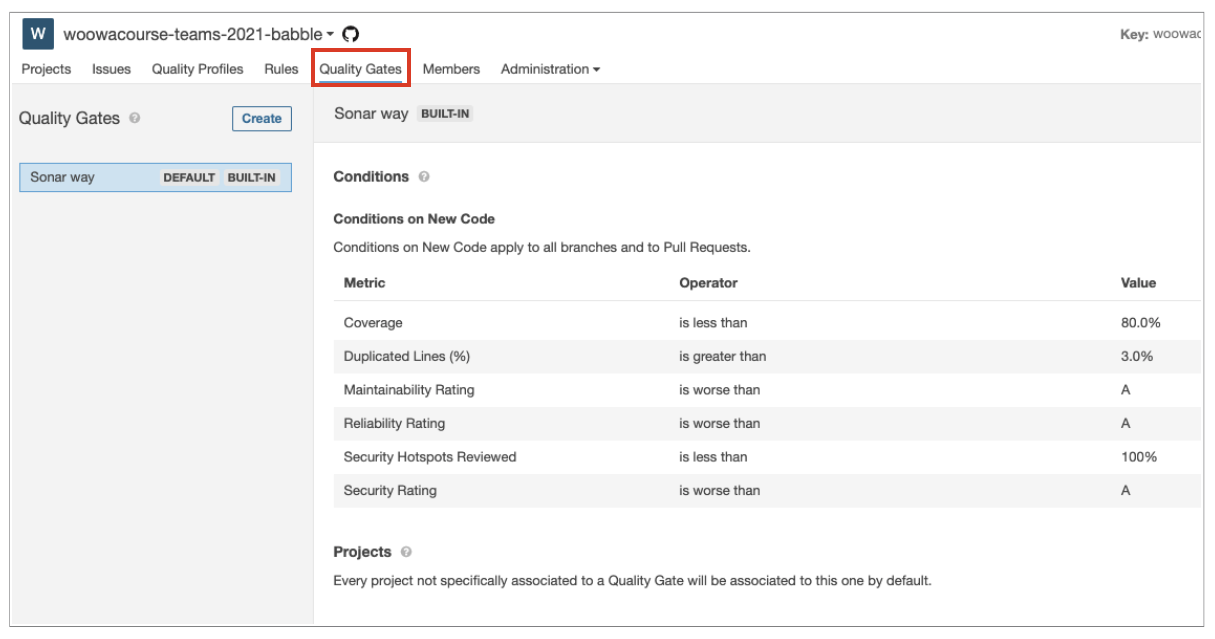Click the Coverage metric row

click(767, 323)
